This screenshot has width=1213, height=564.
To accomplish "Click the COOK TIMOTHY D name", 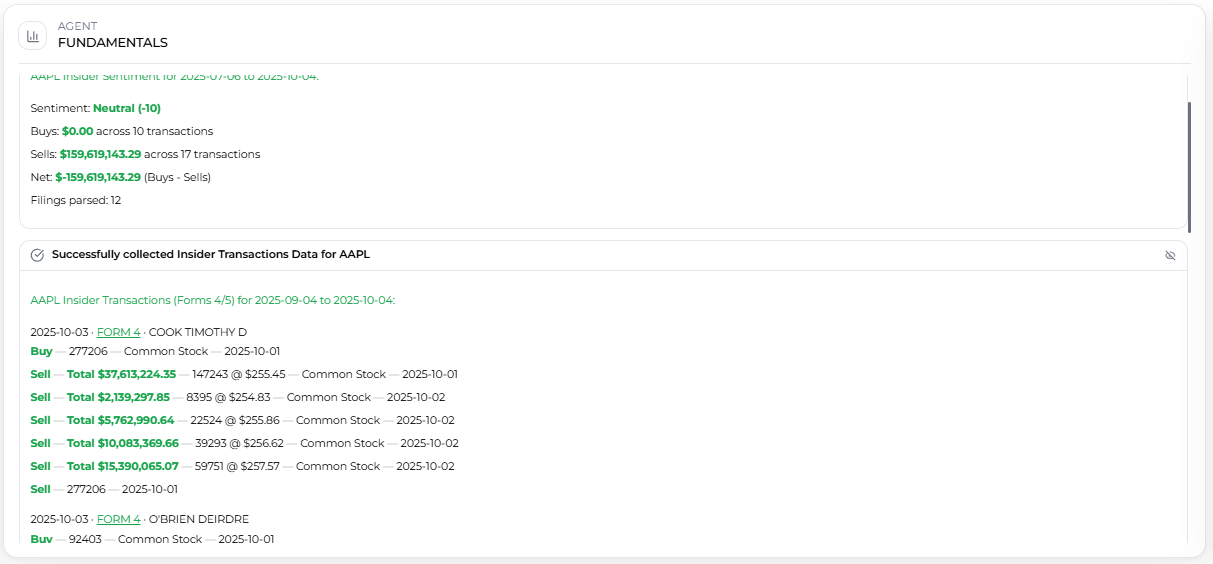I will click(x=198, y=332).
